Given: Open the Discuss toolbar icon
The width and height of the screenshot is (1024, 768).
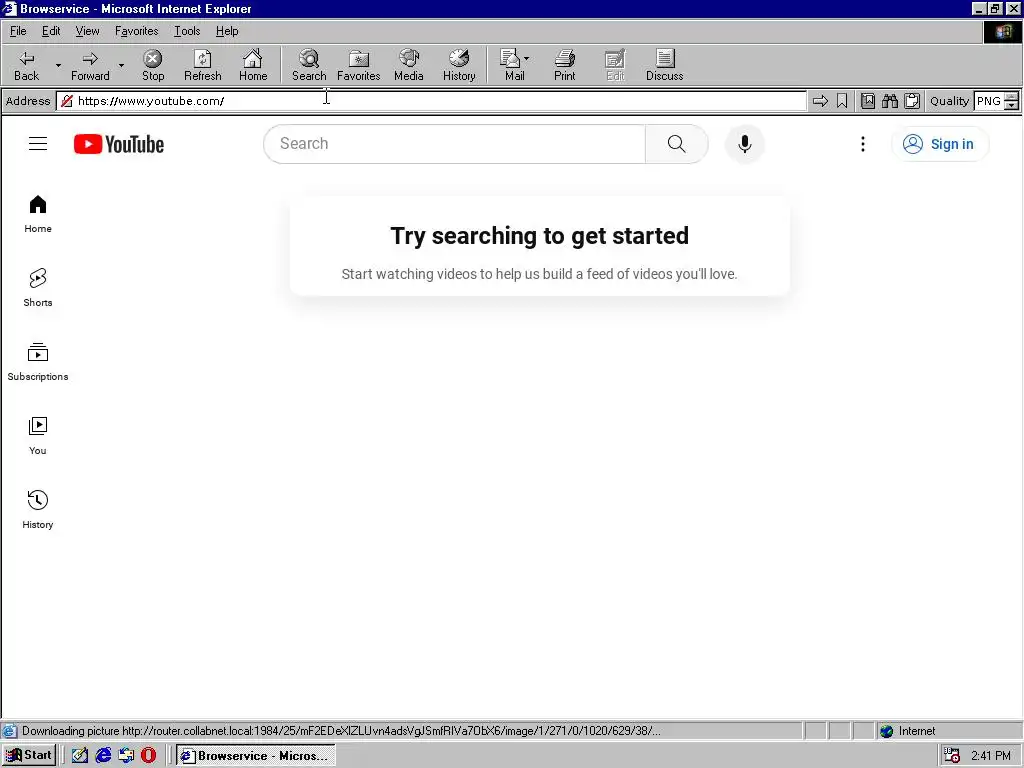Looking at the screenshot, I should 665,65.
